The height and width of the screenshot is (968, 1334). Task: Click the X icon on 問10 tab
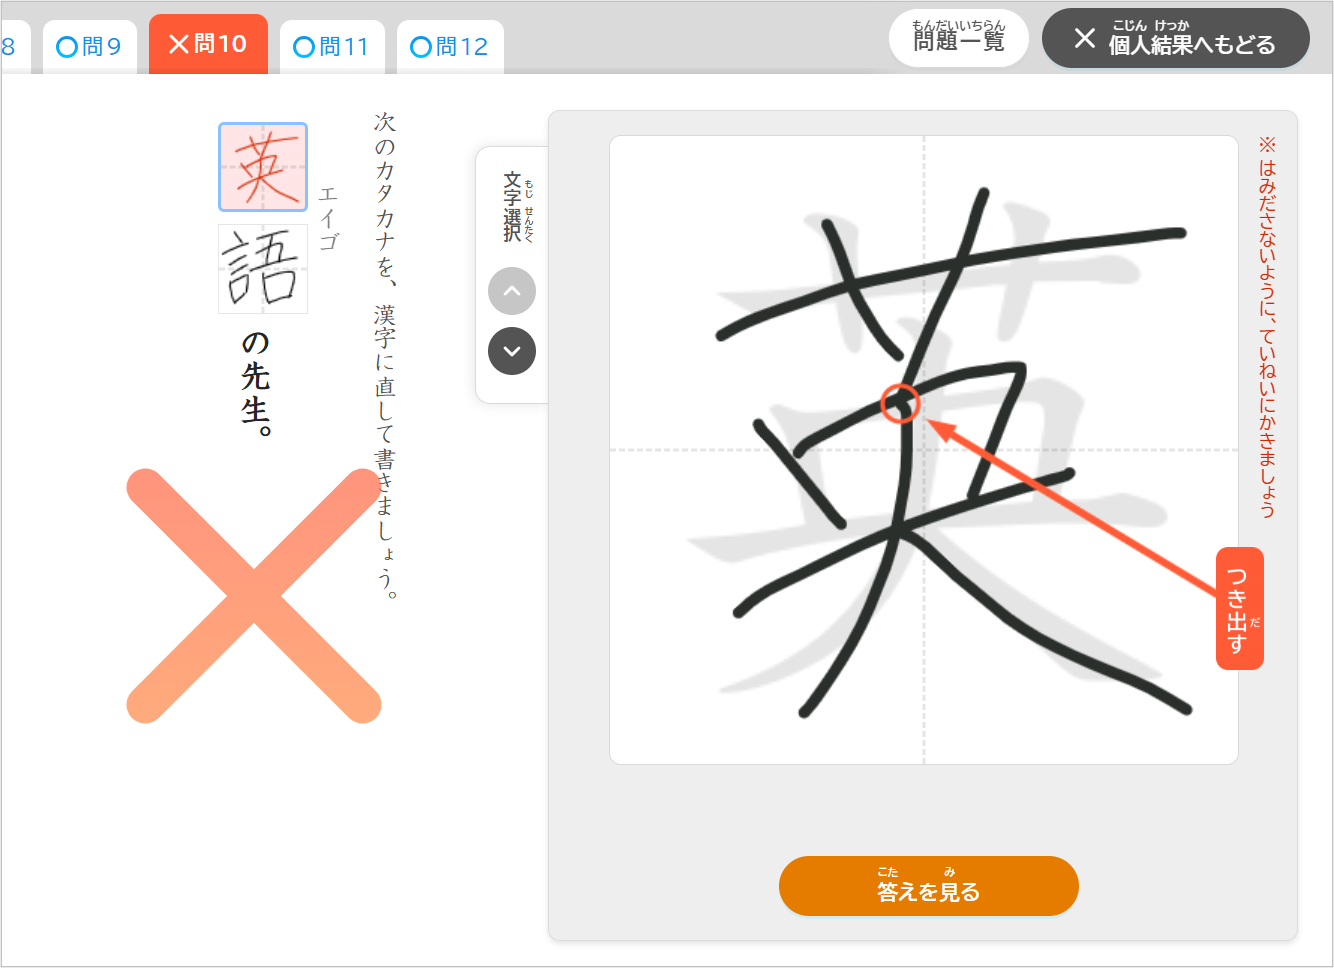(x=179, y=44)
